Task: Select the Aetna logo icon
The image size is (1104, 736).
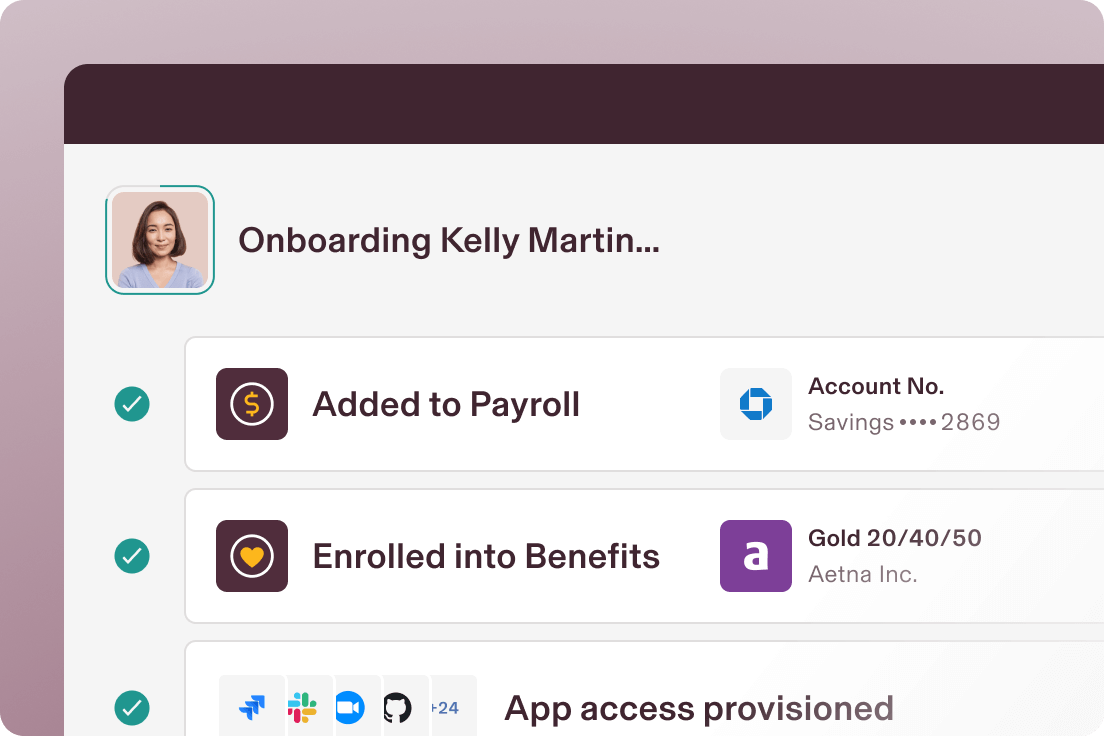Action: pos(755,556)
